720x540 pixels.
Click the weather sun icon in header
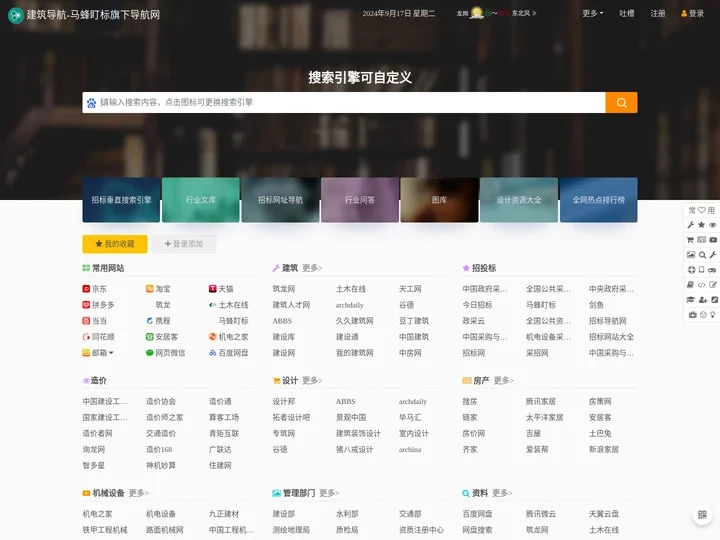click(477, 13)
